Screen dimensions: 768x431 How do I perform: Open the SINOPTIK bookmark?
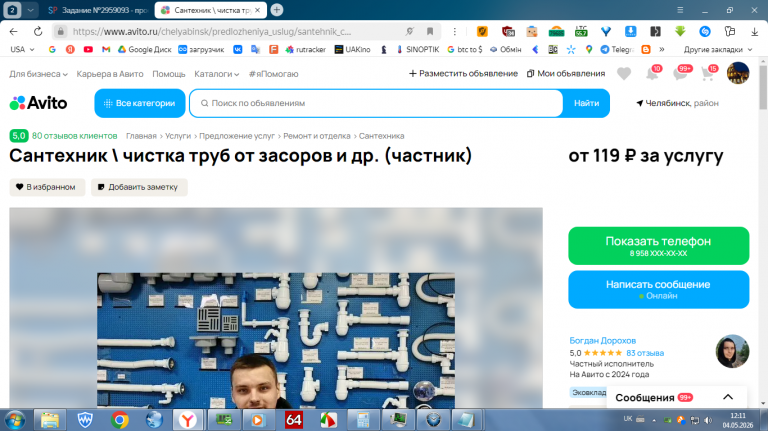418,49
